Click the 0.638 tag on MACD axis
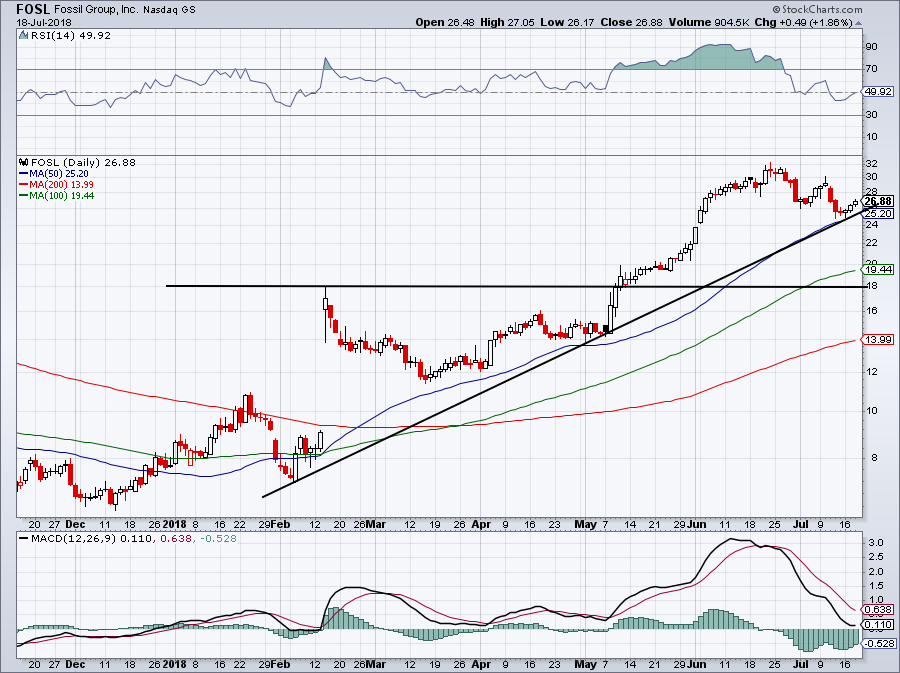 (x=879, y=610)
